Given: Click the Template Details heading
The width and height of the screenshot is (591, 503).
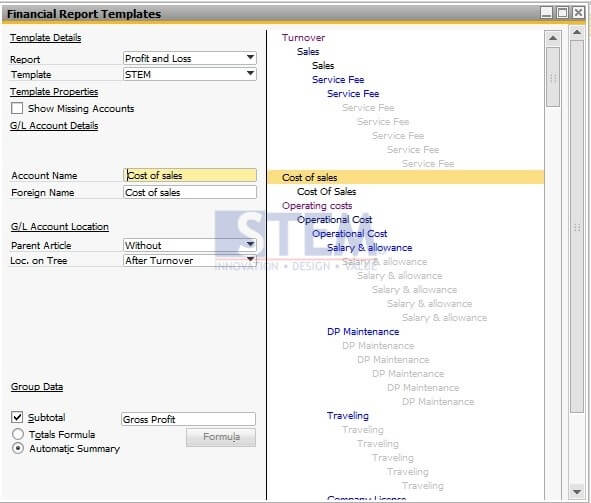Looking at the screenshot, I should tap(45, 38).
